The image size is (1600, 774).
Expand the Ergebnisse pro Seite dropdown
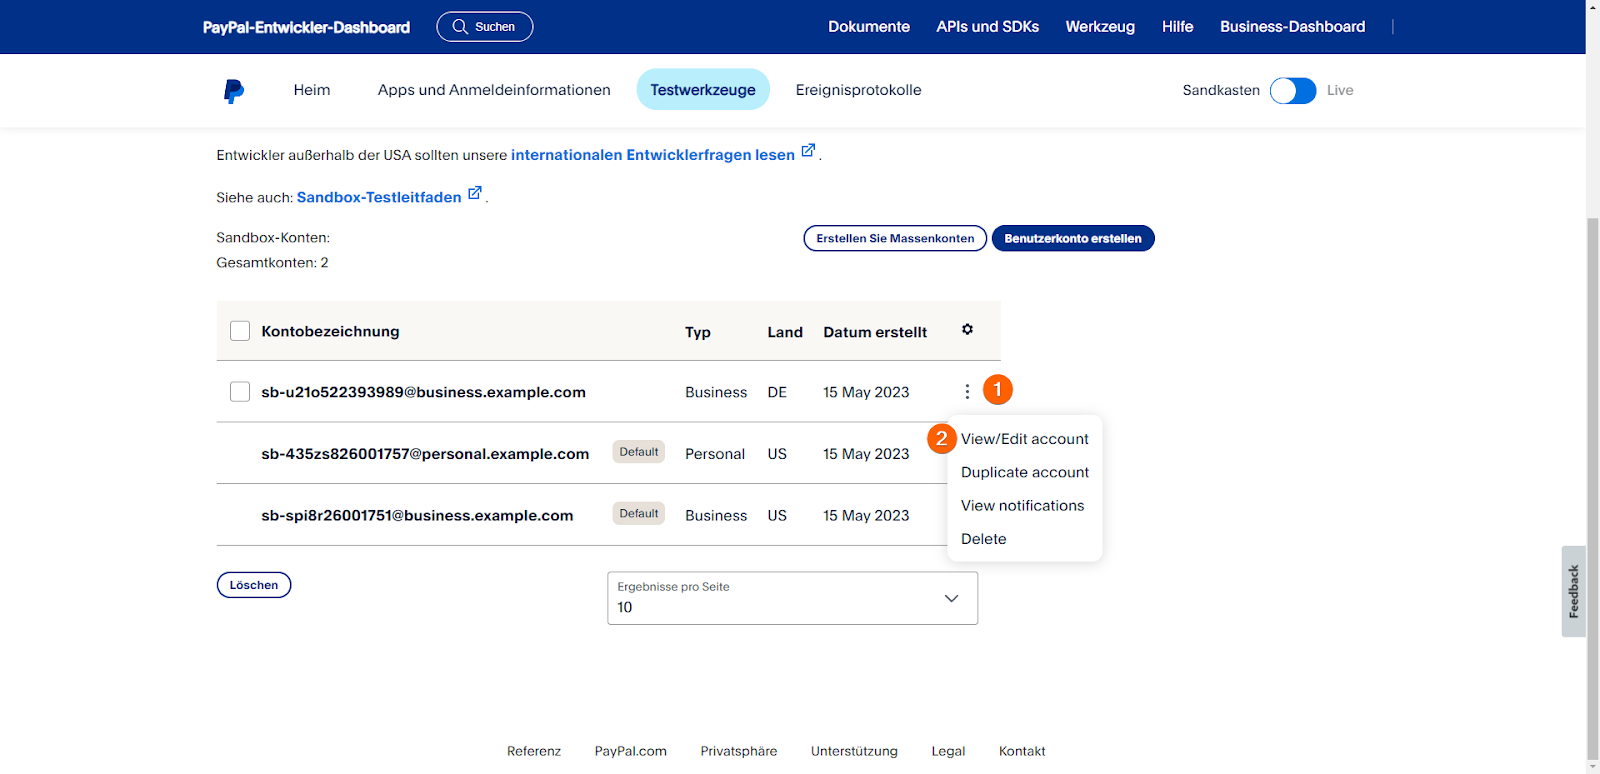(x=792, y=598)
